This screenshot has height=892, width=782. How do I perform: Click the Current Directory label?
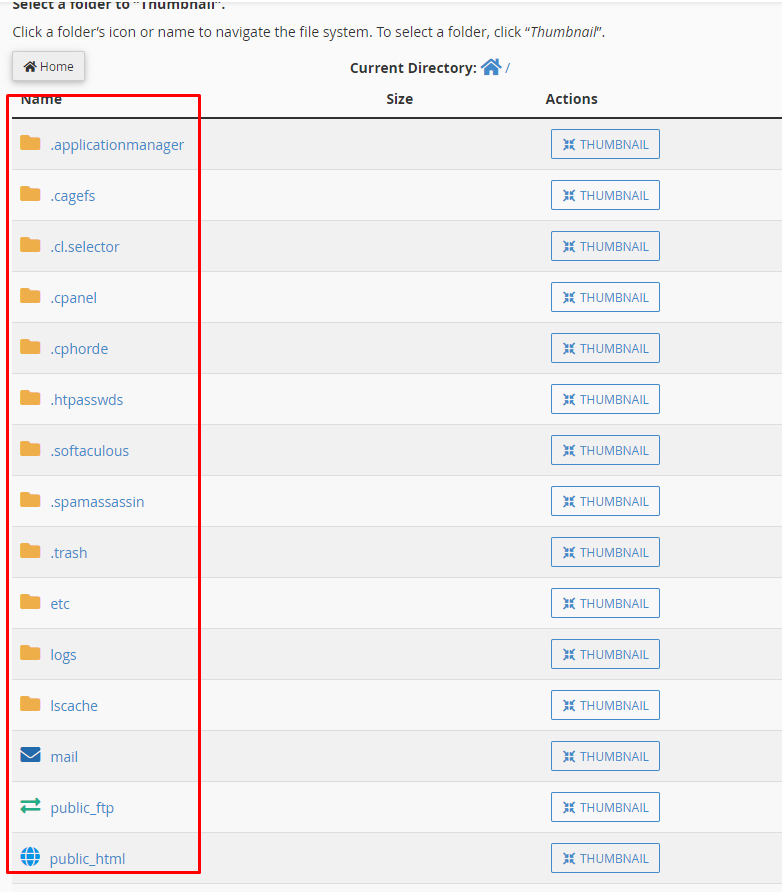tap(413, 68)
